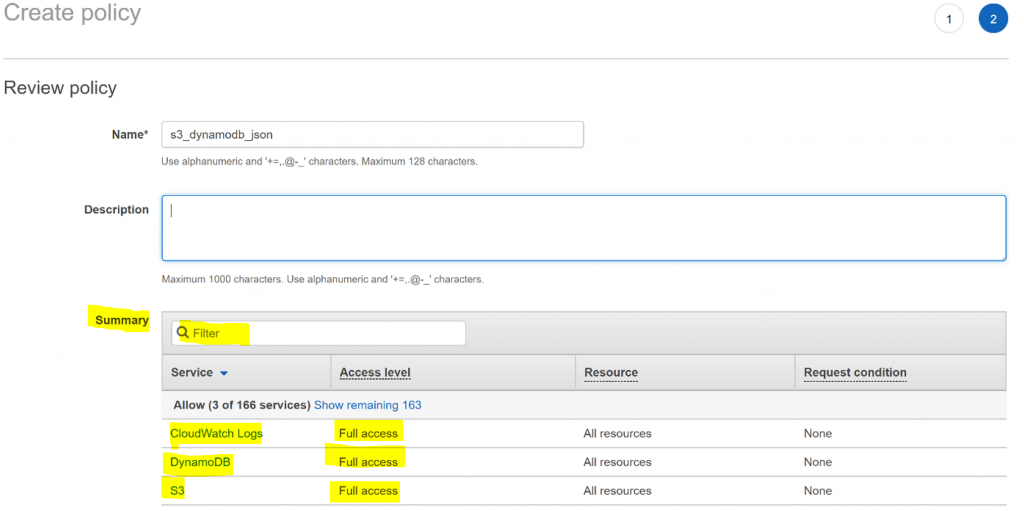The image size is (1024, 511).
Task: Click inside the Description text area
Action: click(583, 228)
